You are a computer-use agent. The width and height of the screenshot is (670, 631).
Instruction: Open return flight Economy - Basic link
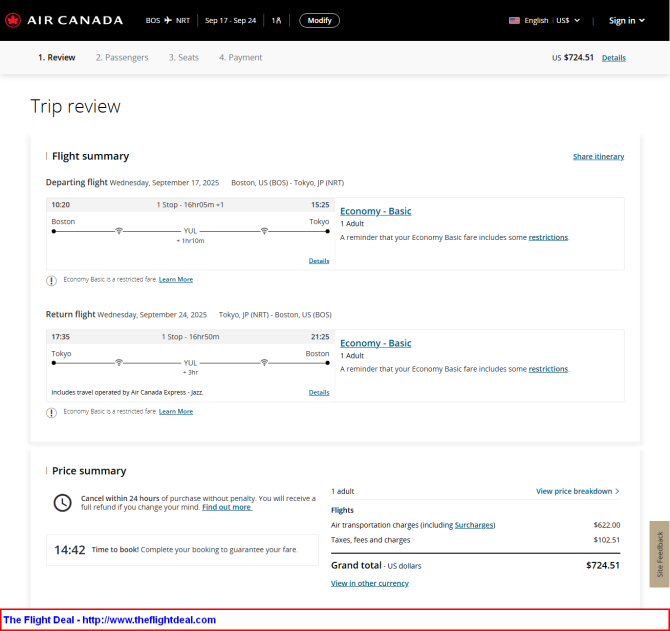[x=376, y=343]
